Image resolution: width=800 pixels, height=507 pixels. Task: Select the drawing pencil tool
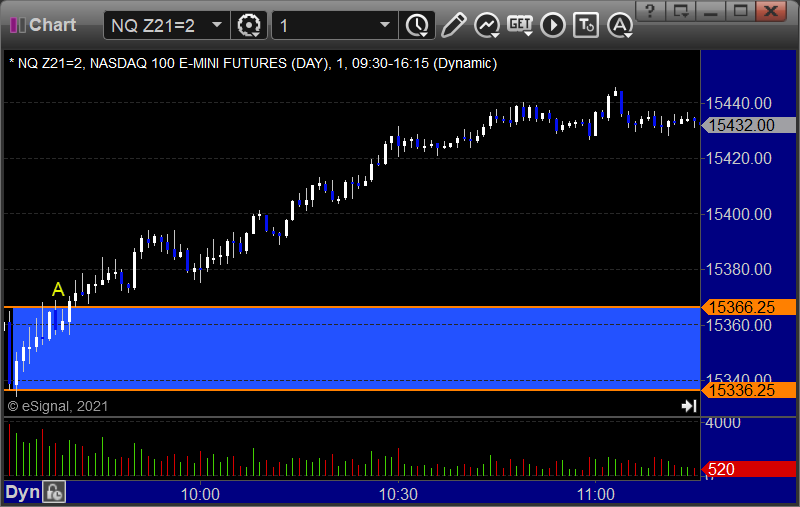tap(453, 25)
